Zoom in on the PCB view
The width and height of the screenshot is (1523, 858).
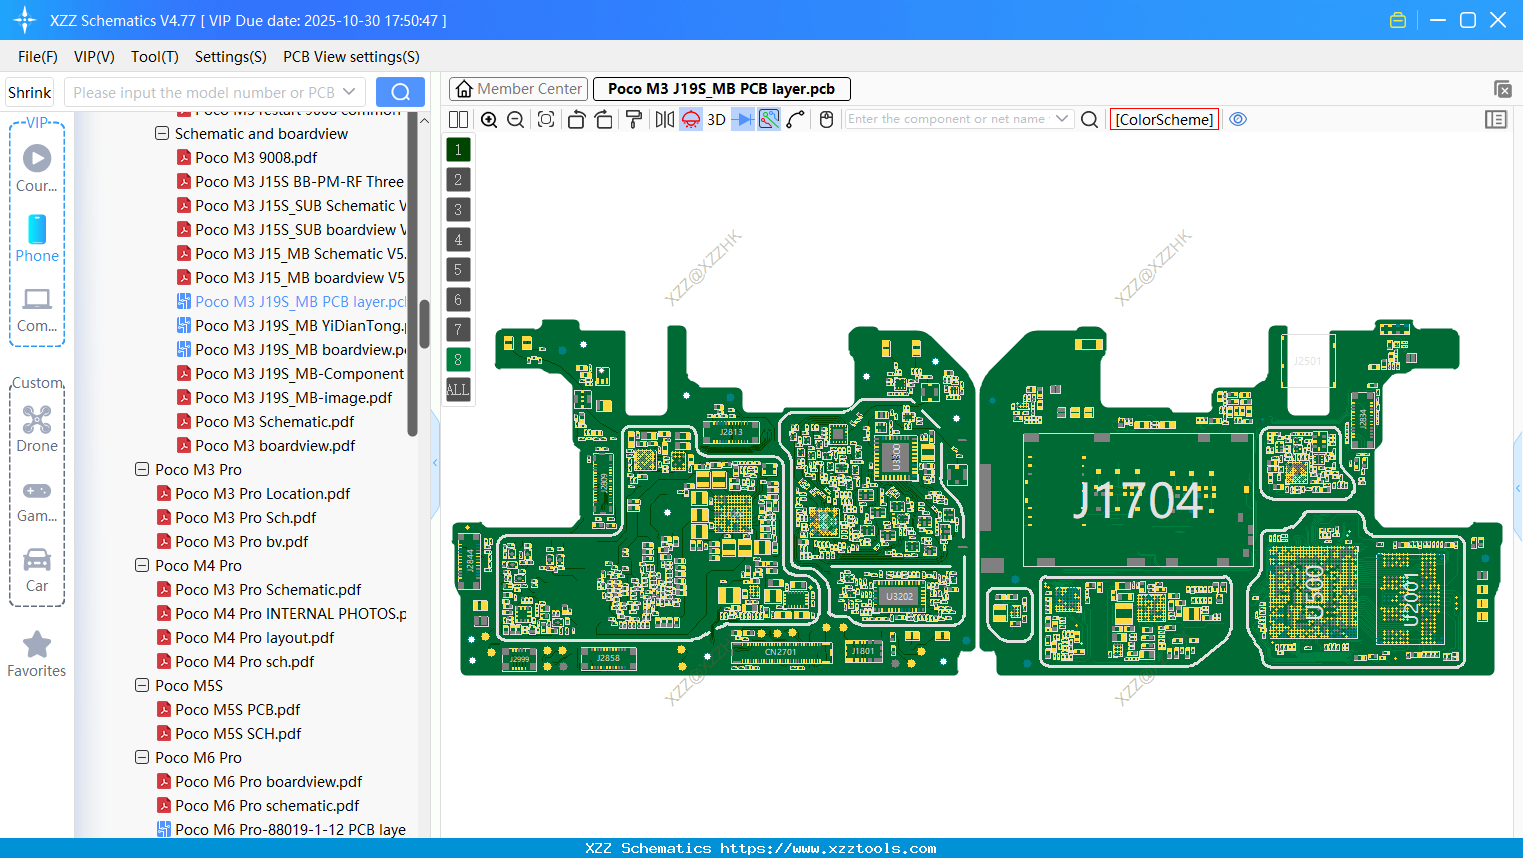tap(489, 119)
